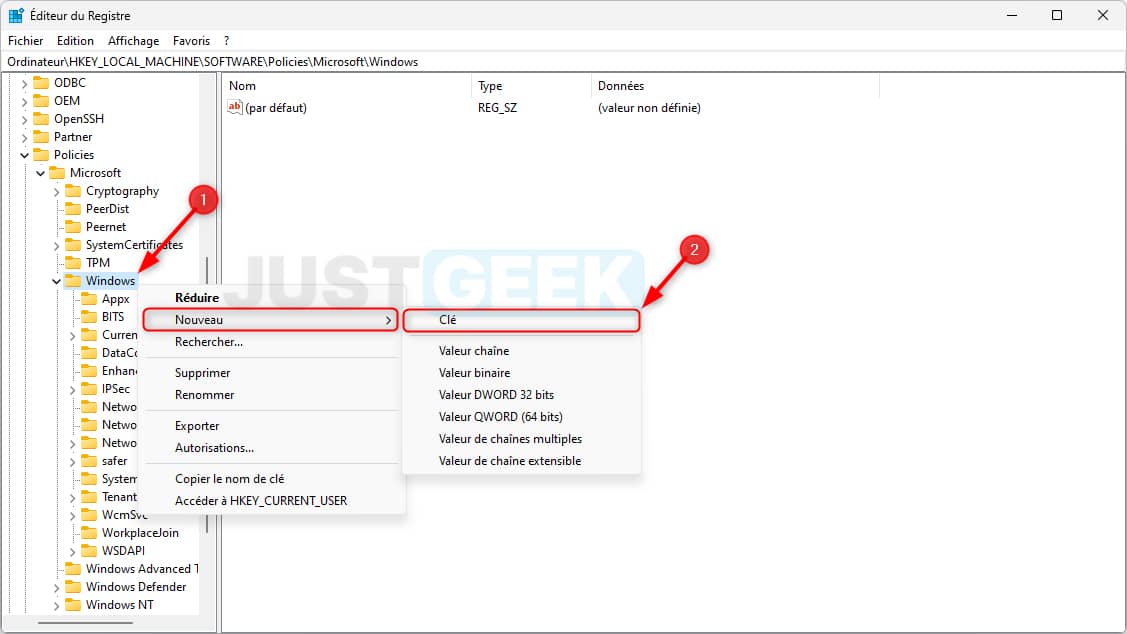Click the Tenant folder icon
1127x634 pixels.
pyautogui.click(x=88, y=496)
